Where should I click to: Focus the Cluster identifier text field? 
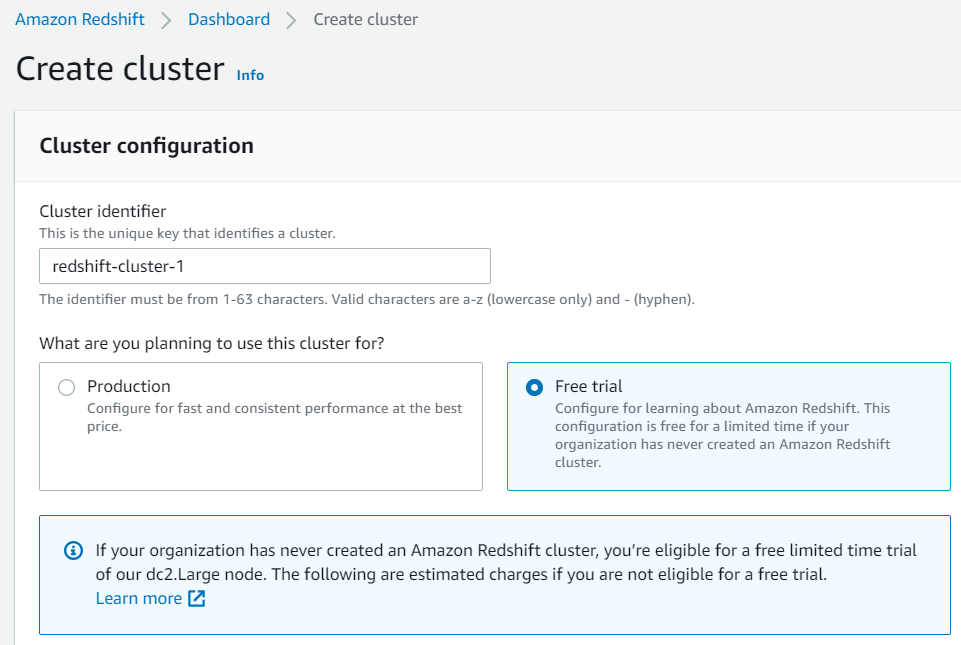click(265, 266)
